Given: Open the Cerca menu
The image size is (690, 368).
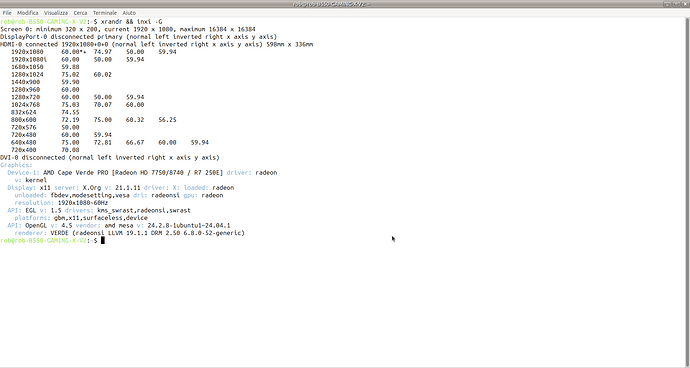Looking at the screenshot, I should coord(80,13).
